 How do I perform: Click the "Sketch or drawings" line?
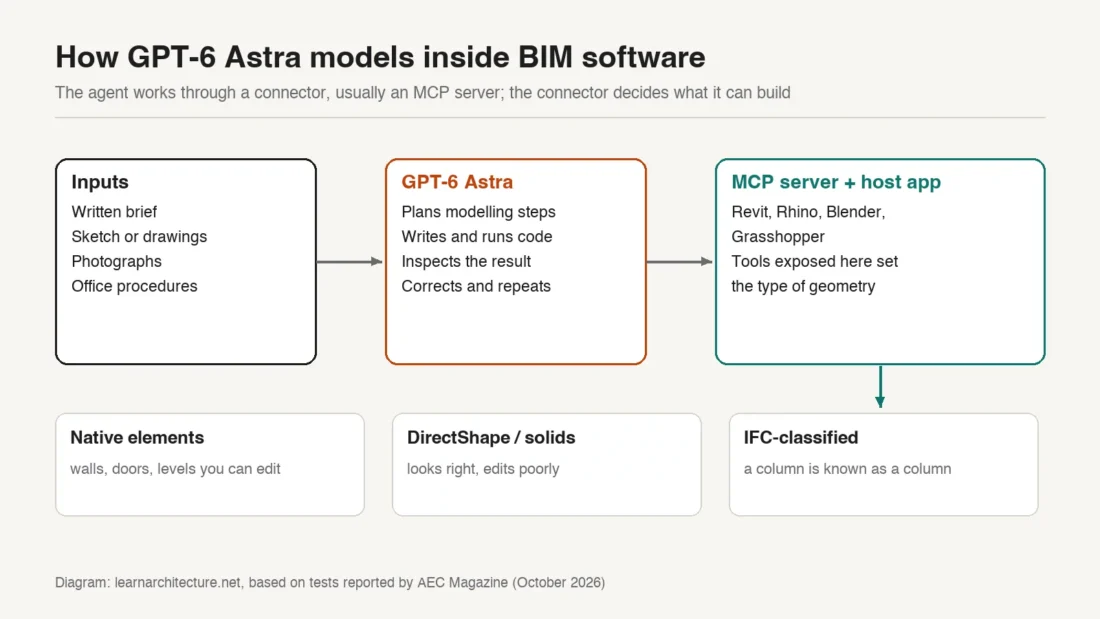139,237
